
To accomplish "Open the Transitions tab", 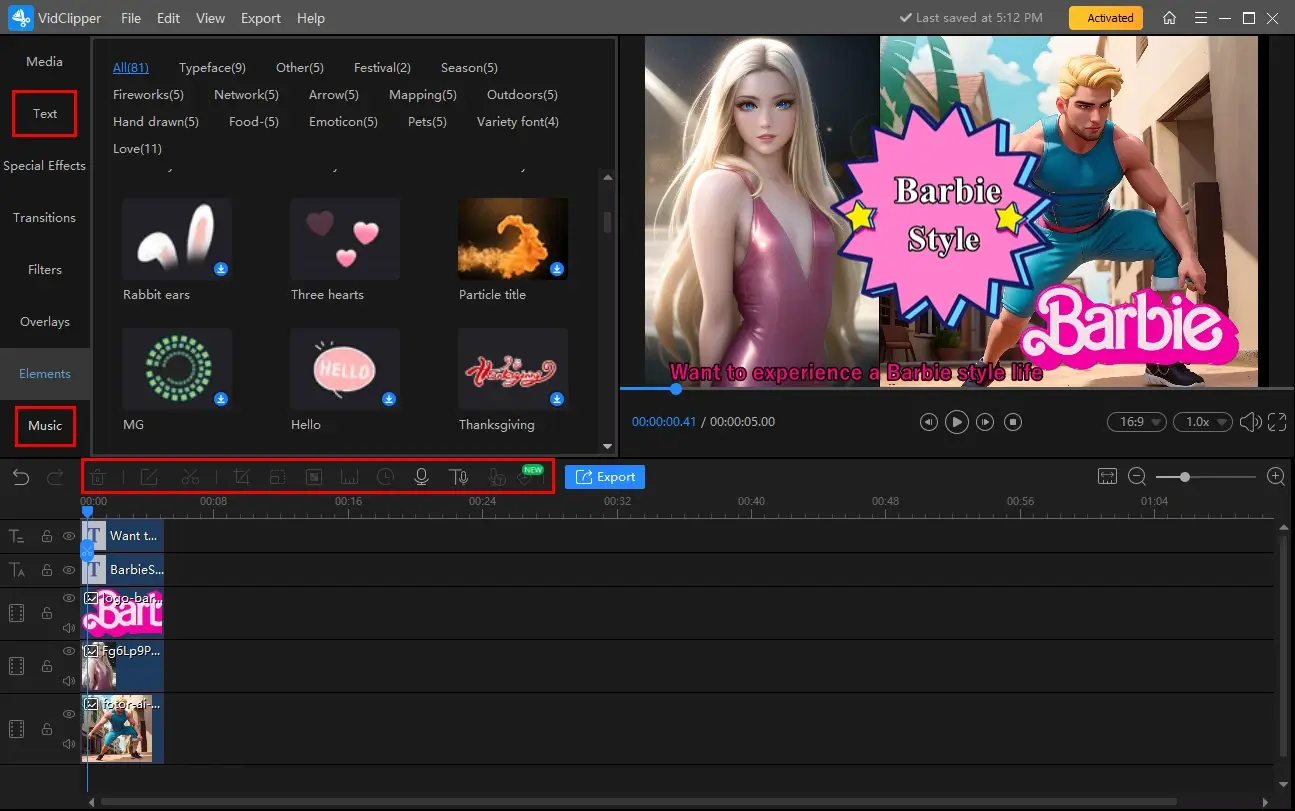I will coord(45,218).
